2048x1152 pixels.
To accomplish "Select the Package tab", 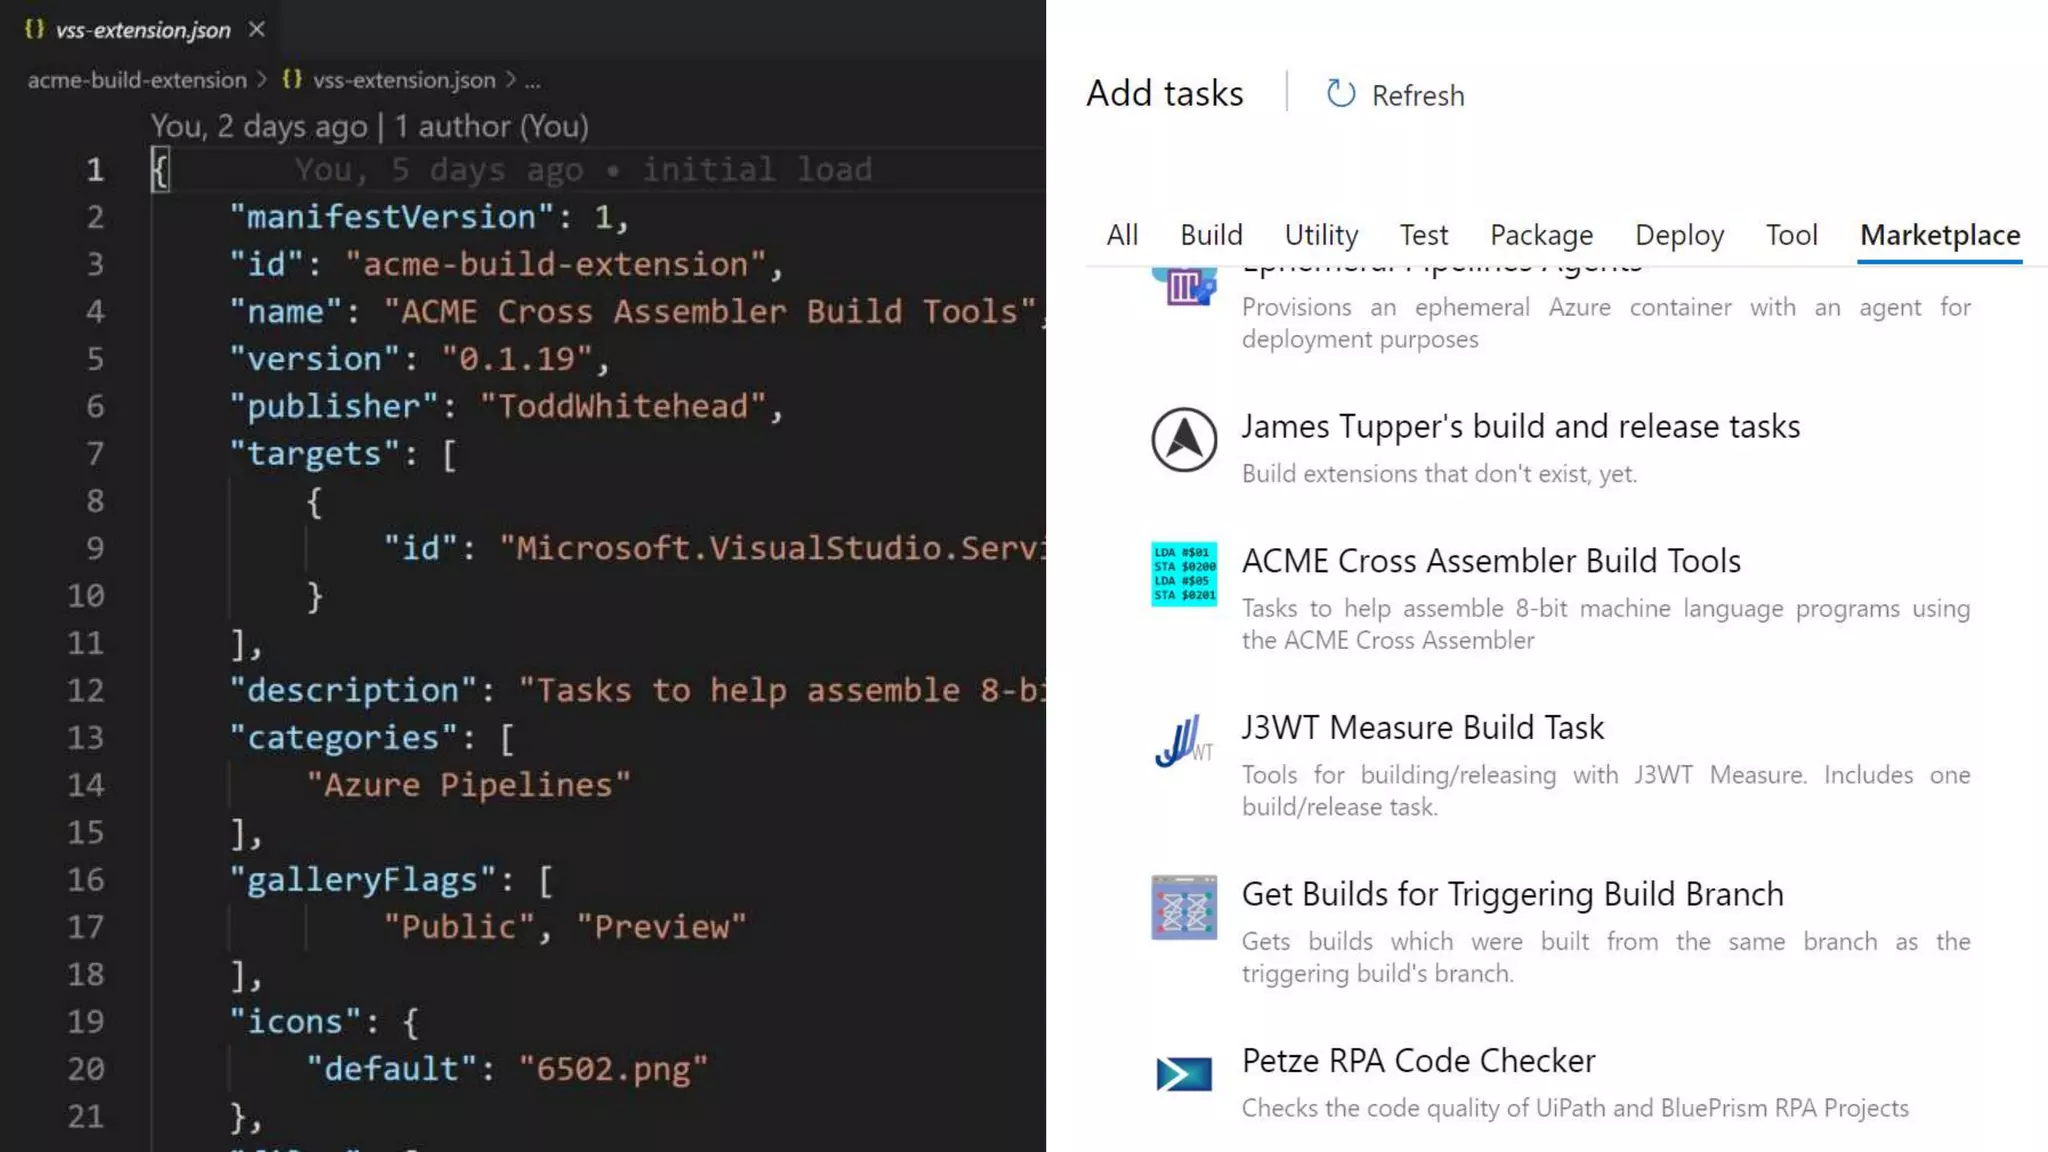I will [x=1541, y=235].
